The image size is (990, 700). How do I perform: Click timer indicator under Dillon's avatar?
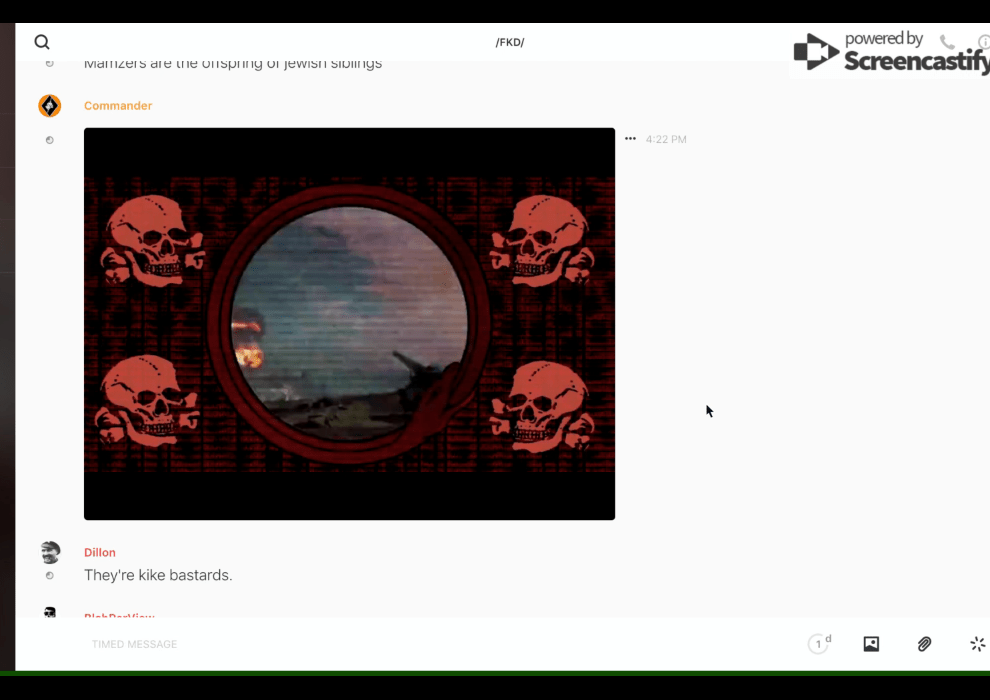[x=49, y=576]
